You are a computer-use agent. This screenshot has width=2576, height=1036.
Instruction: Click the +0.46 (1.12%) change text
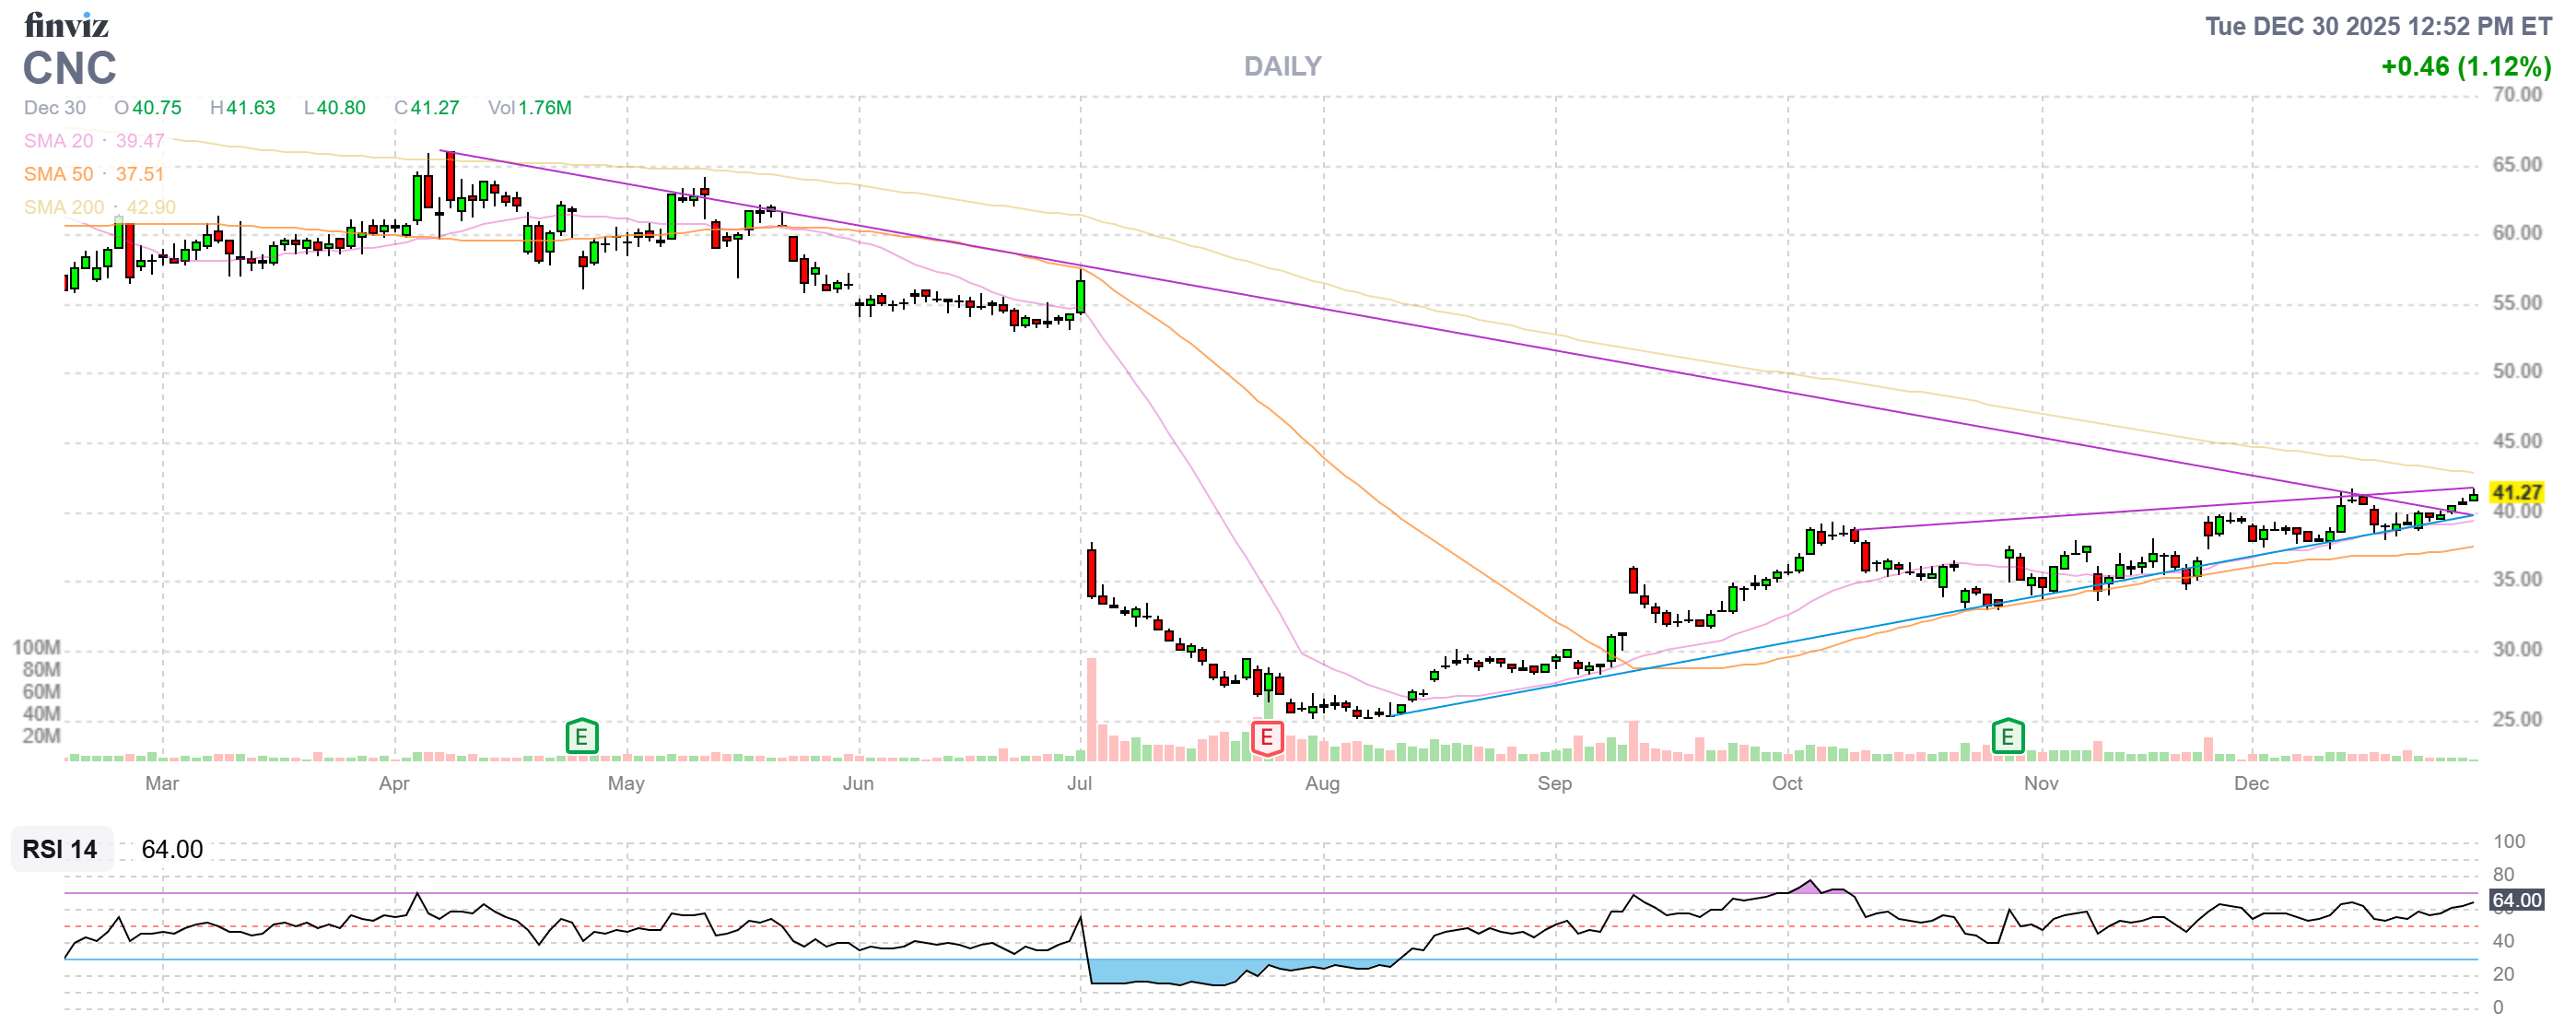point(2465,67)
